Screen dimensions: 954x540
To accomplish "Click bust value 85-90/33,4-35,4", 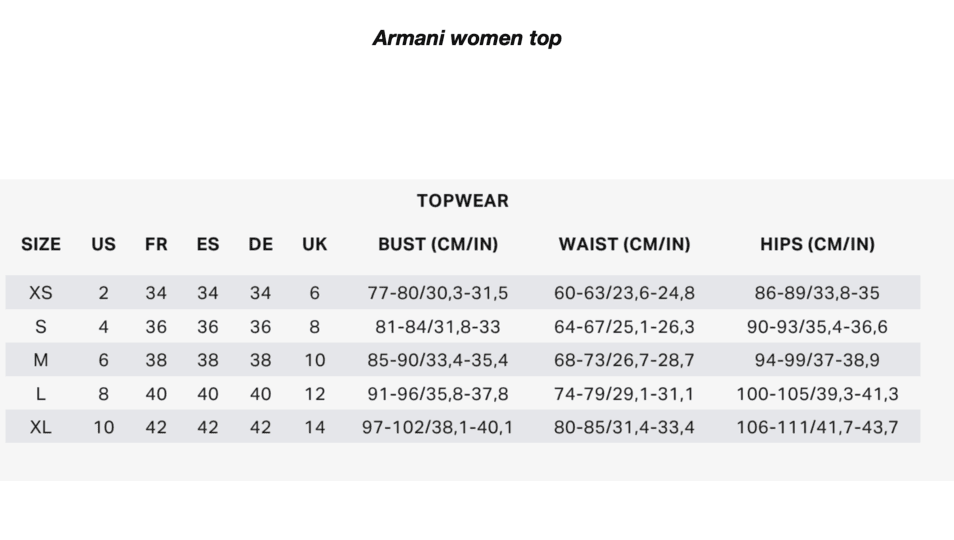I will tap(437, 361).
